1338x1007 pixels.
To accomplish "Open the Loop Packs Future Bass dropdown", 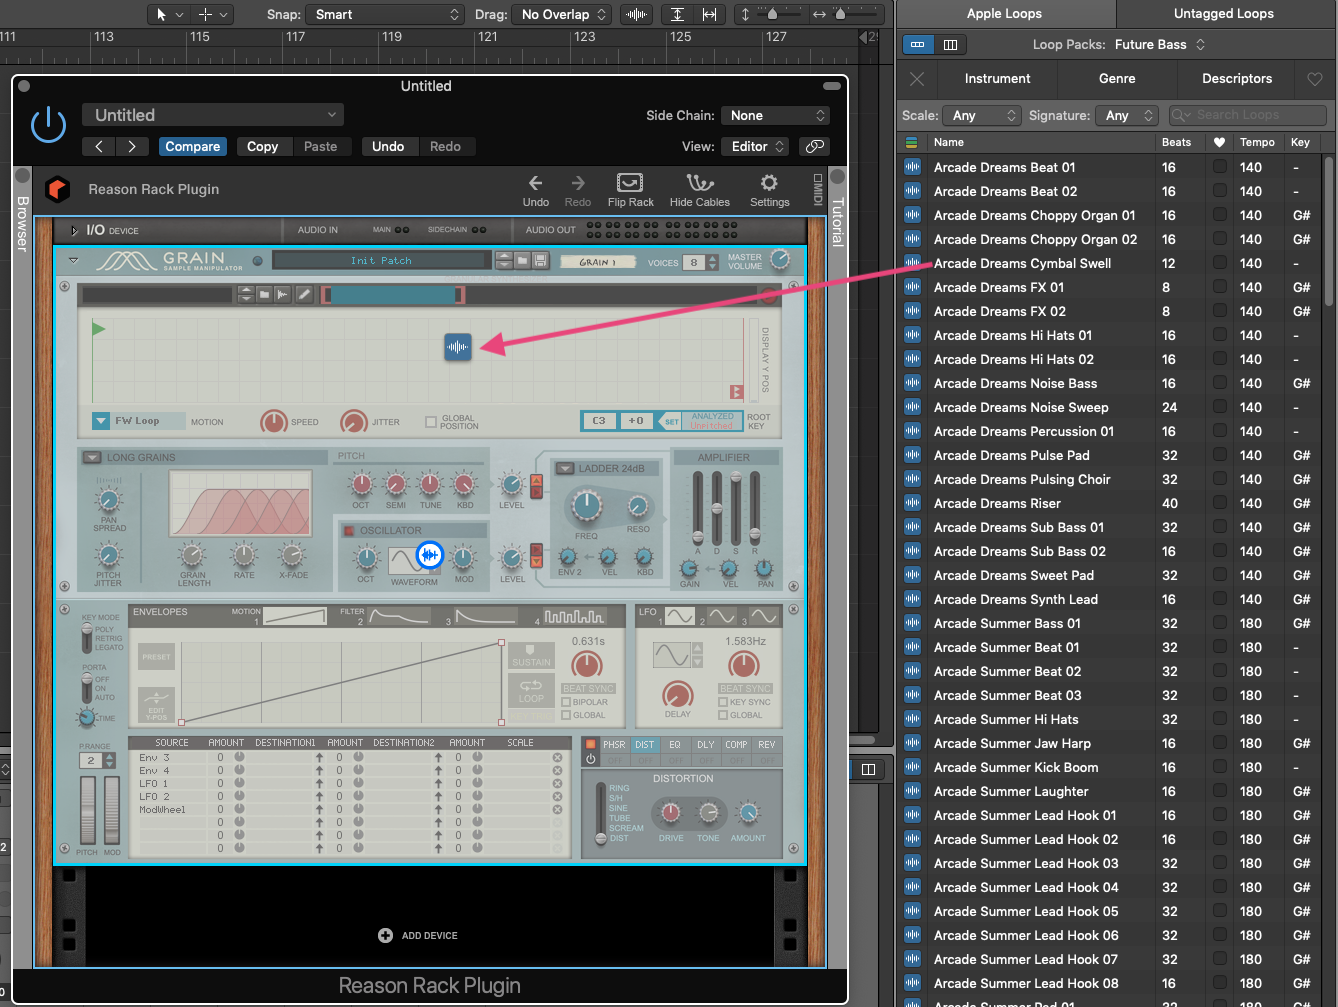I will [1160, 45].
